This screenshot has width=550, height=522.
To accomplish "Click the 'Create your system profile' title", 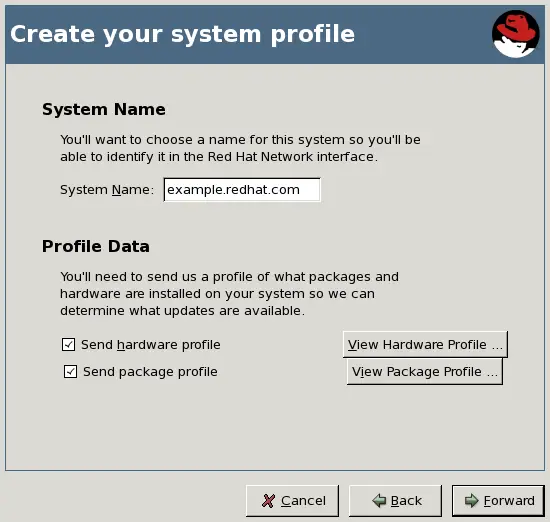I will [182, 34].
